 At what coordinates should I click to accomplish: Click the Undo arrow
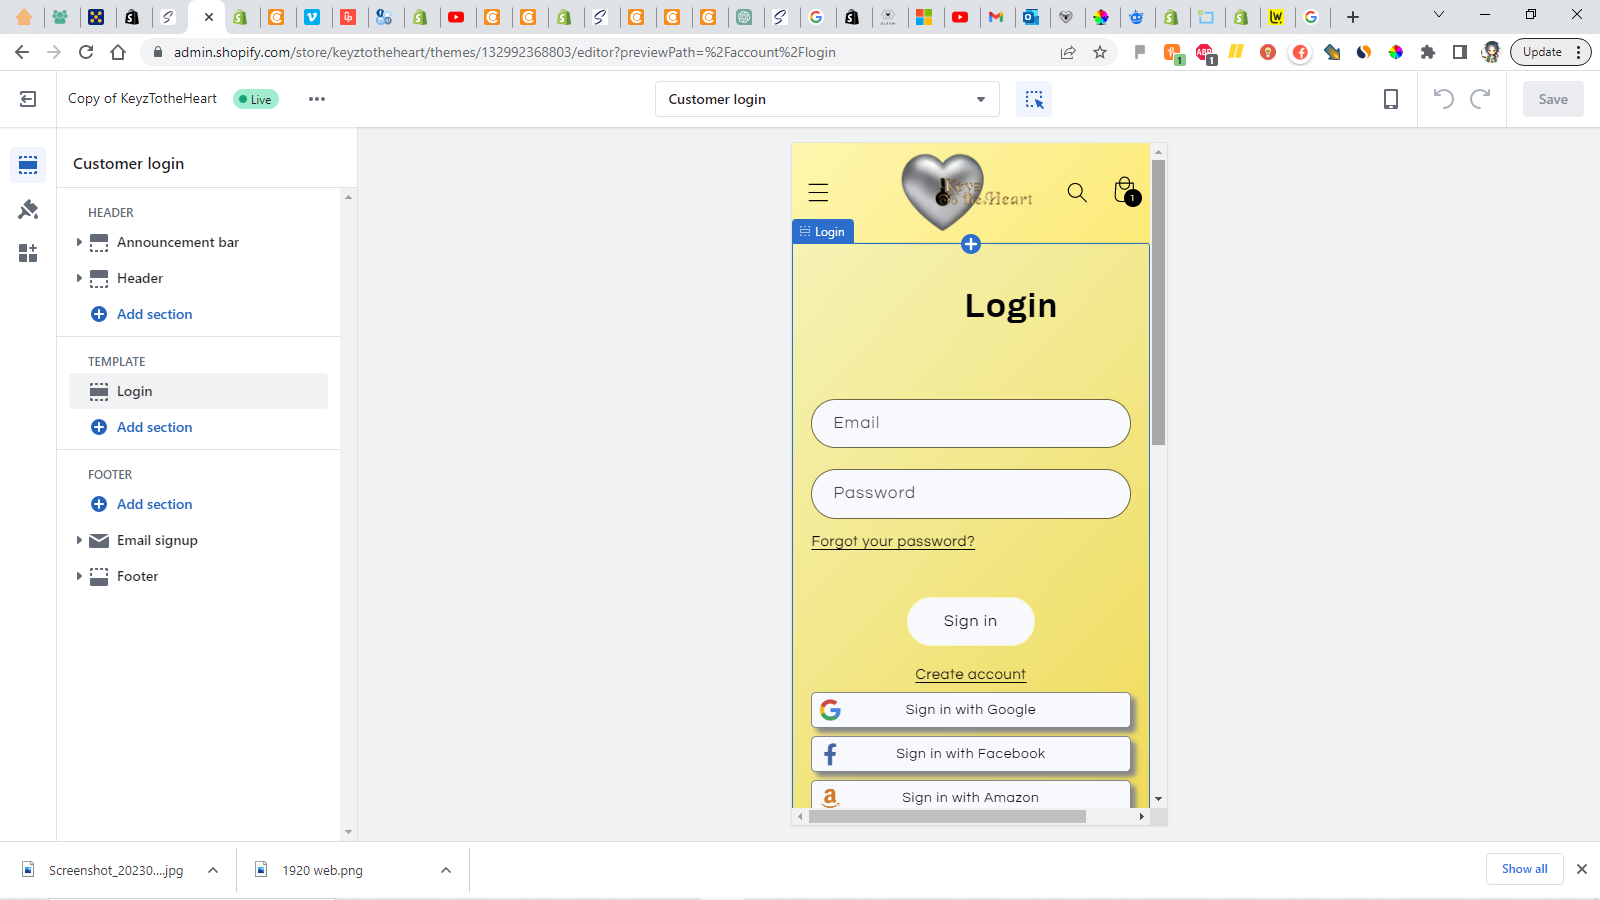(1443, 98)
